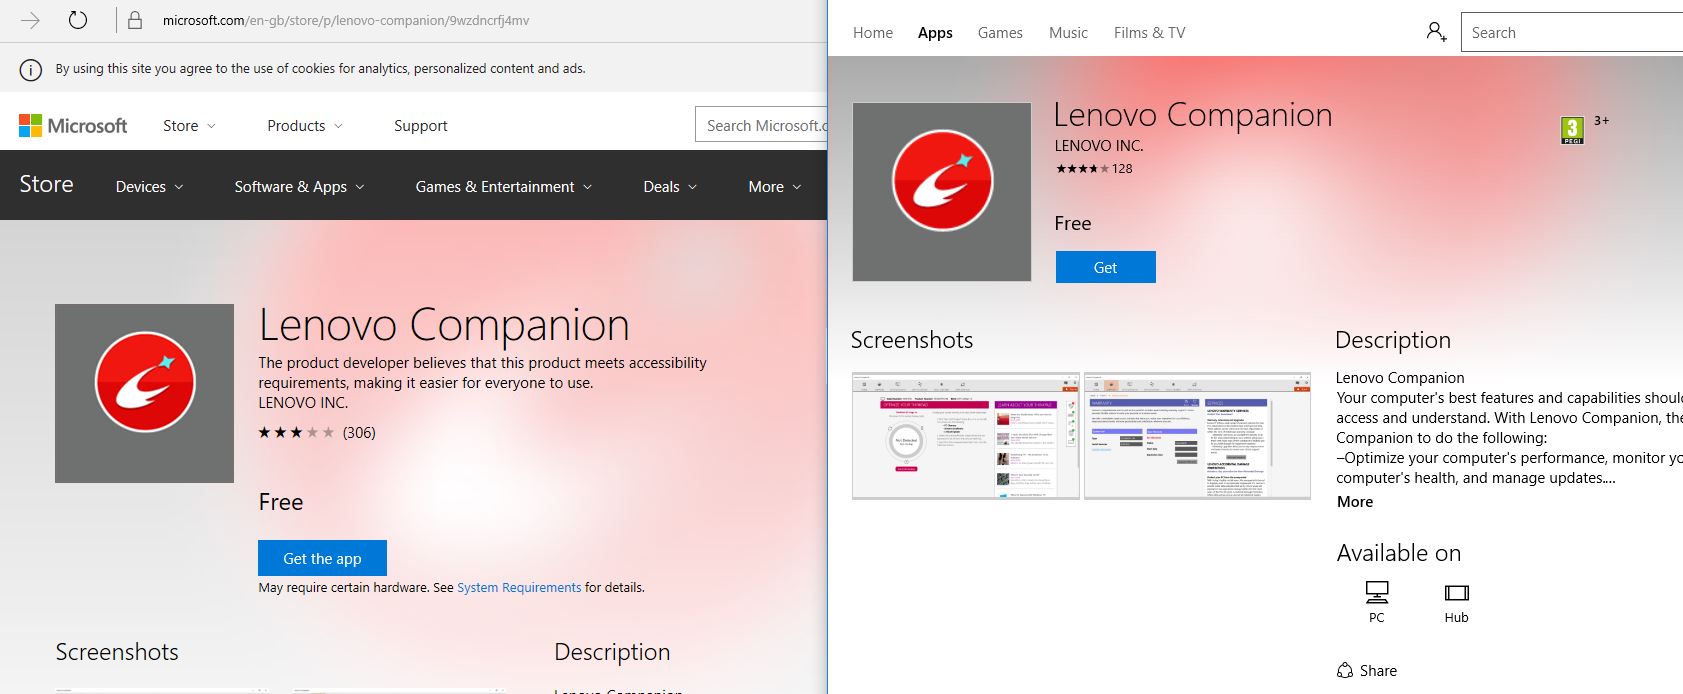Click the Search Microsoft.com input field

(762, 126)
